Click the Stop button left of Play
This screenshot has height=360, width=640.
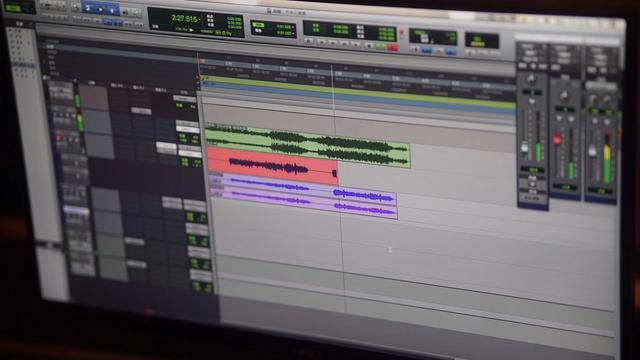369,46
